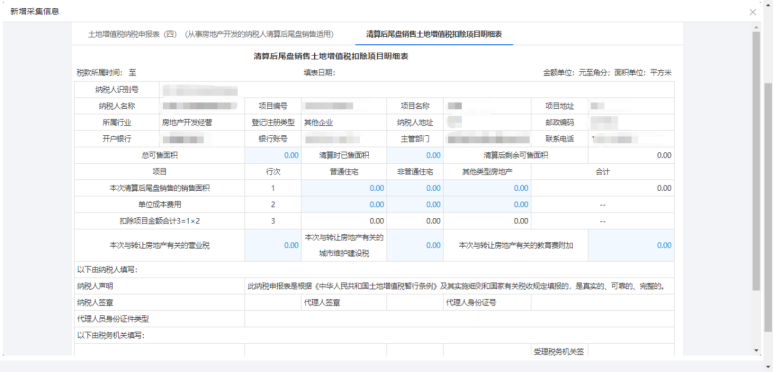Click the 本次清算后尾盘销售的销售面积 label

click(159, 188)
